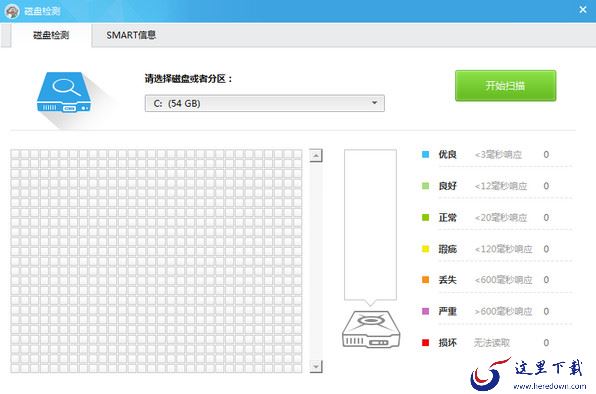
Task: Close the 磁盘检测 window
Action: (x=583, y=10)
